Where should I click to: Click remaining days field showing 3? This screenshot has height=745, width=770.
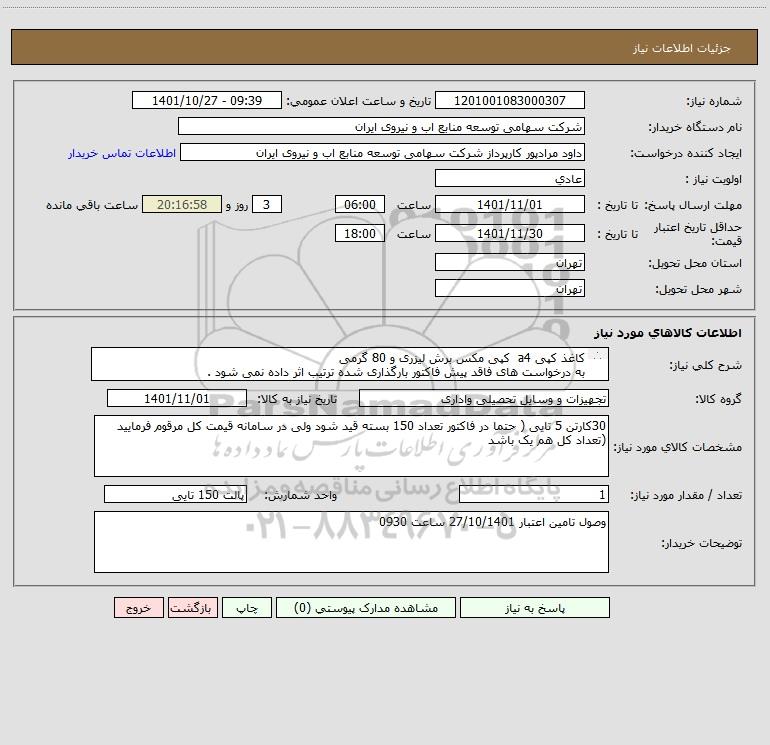pyautogui.click(x=267, y=204)
